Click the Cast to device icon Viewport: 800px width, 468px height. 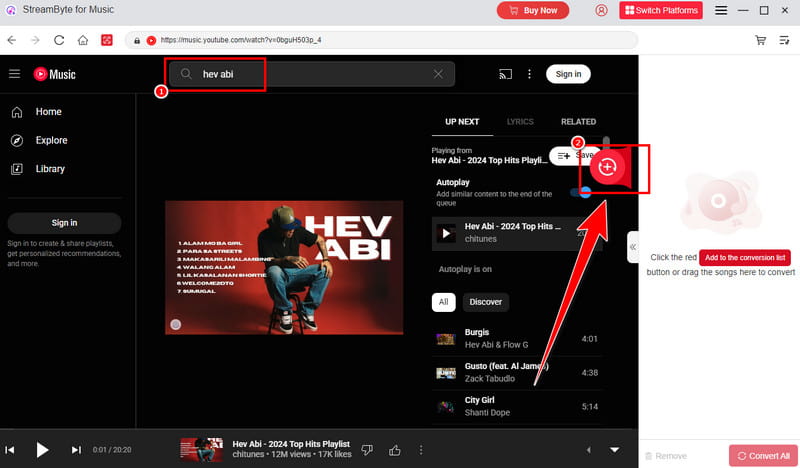pos(505,75)
